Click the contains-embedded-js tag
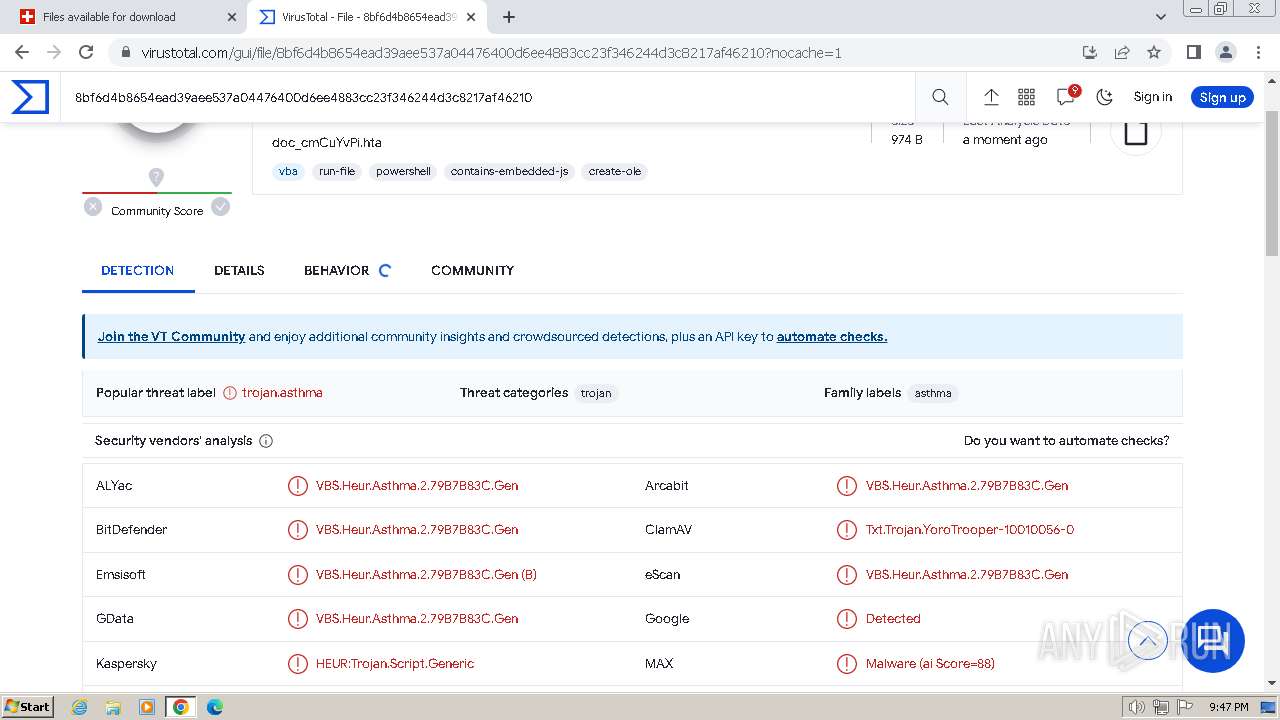This screenshot has width=1280, height=720. (509, 171)
